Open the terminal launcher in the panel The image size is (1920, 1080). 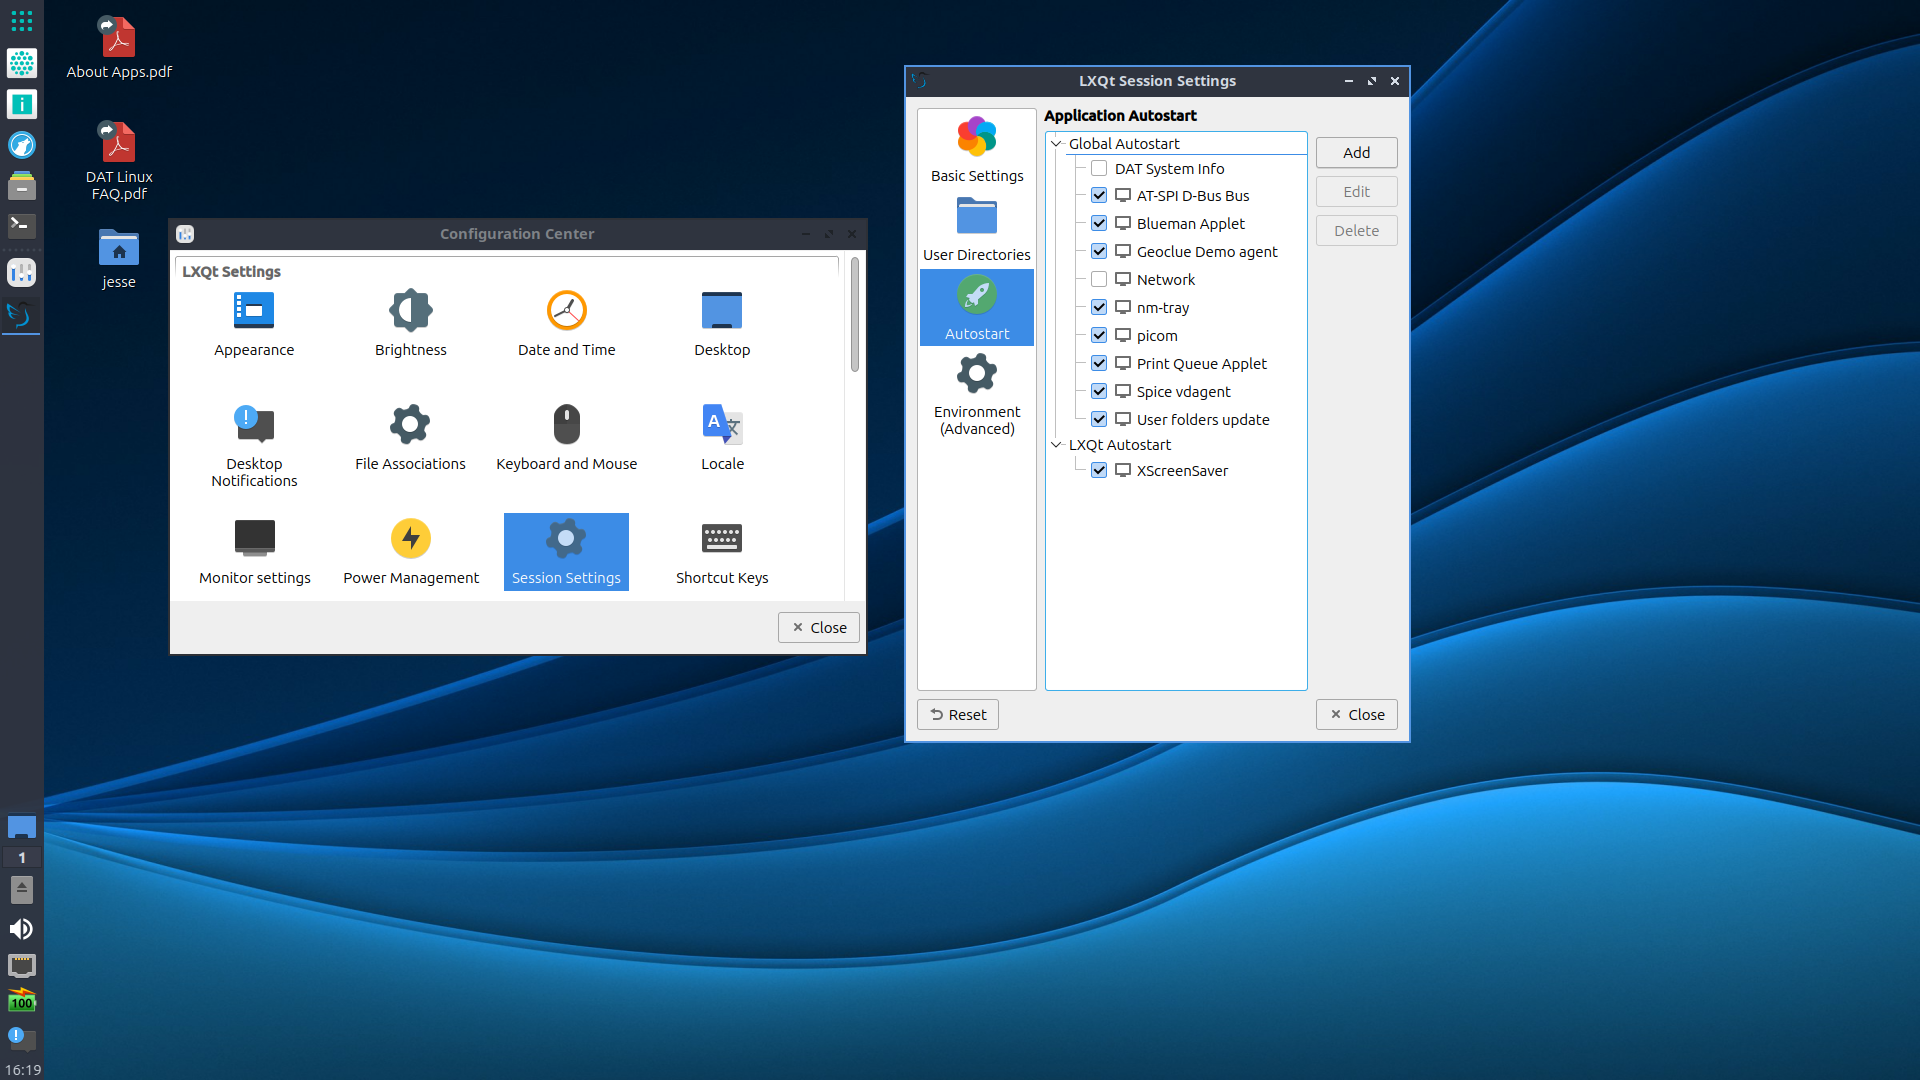pos(22,226)
